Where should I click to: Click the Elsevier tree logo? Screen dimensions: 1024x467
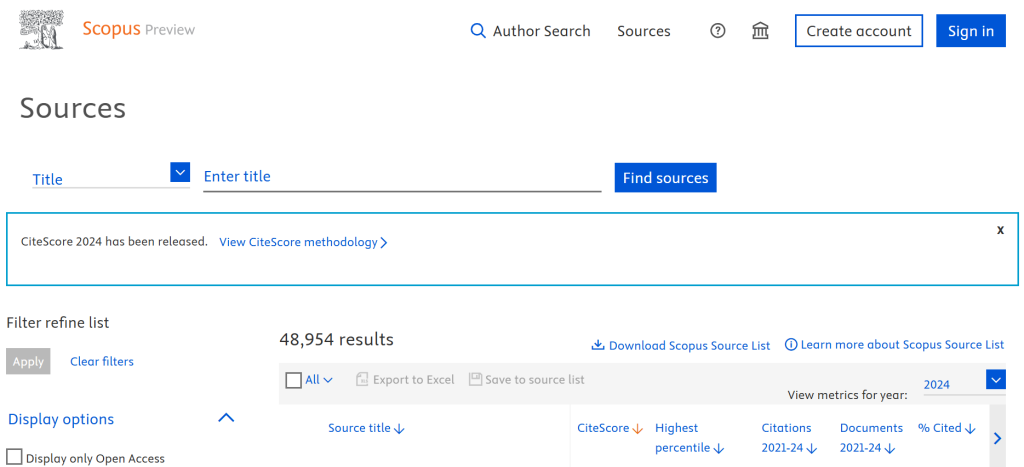[x=40, y=30]
